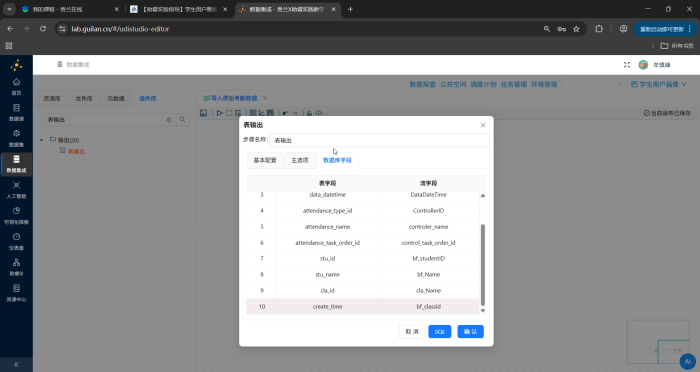
Task: Click the hamburger icon beside 数据集成 header
Action: [59, 64]
